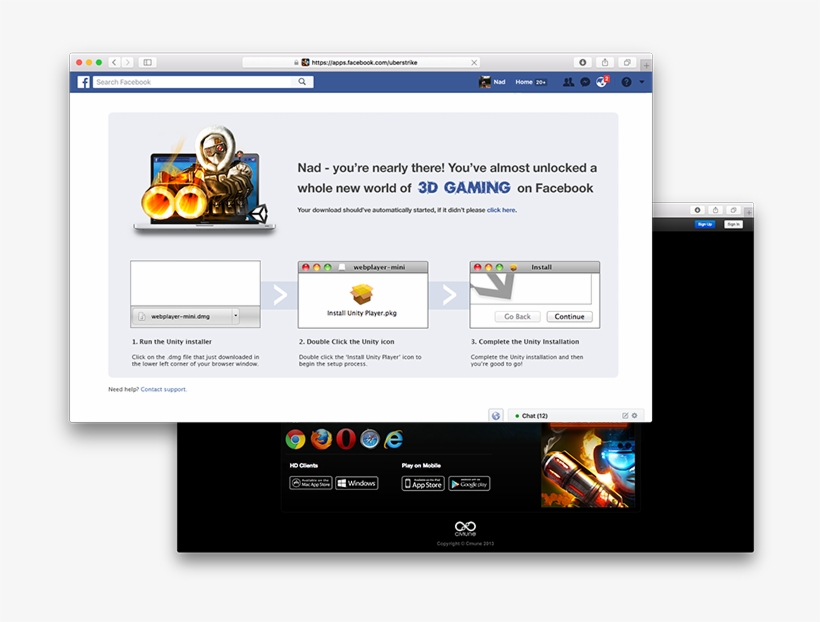Screen dimensions: 820x622
Task: Click the Cmune logo in footer
Action: 465,528
